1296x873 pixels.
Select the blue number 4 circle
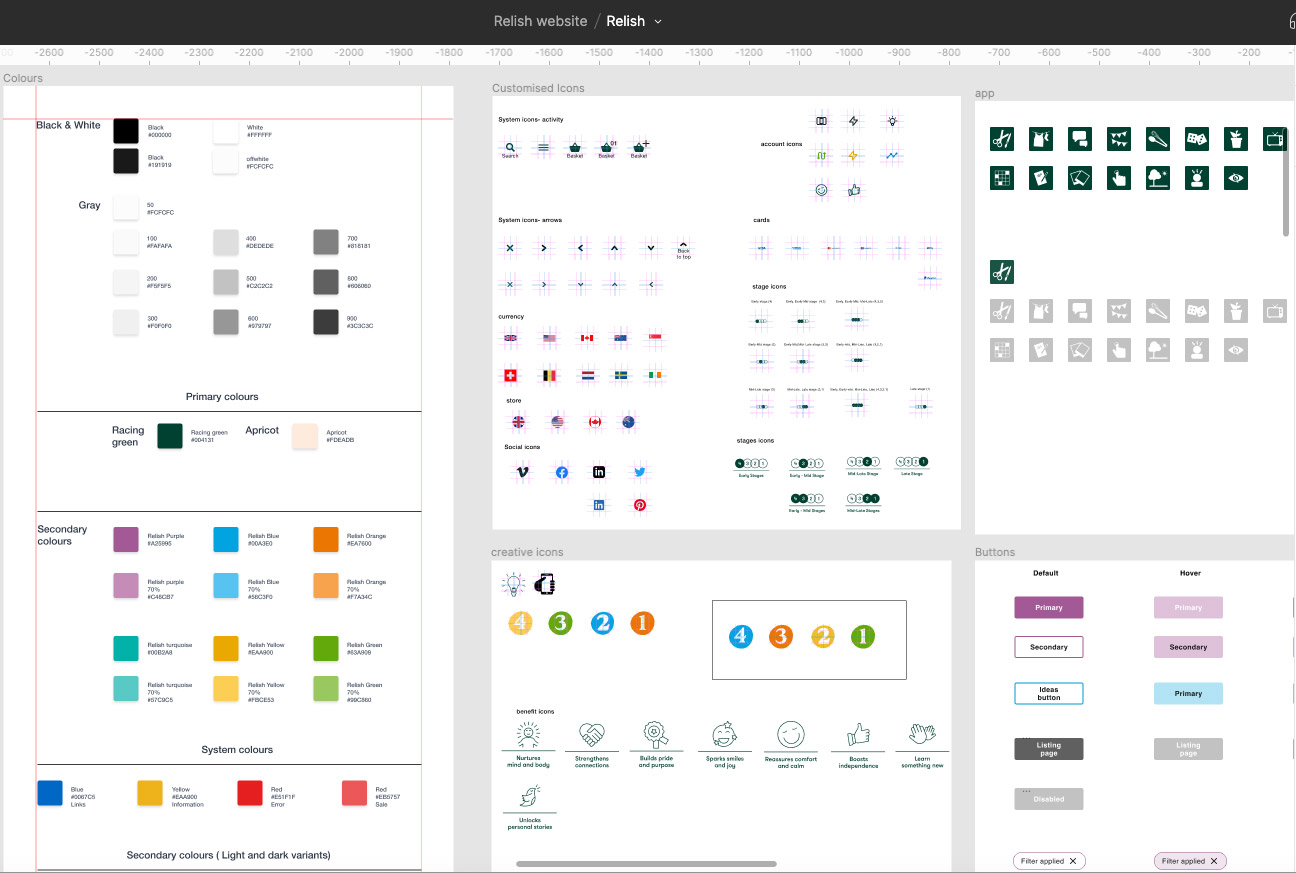[x=741, y=636]
